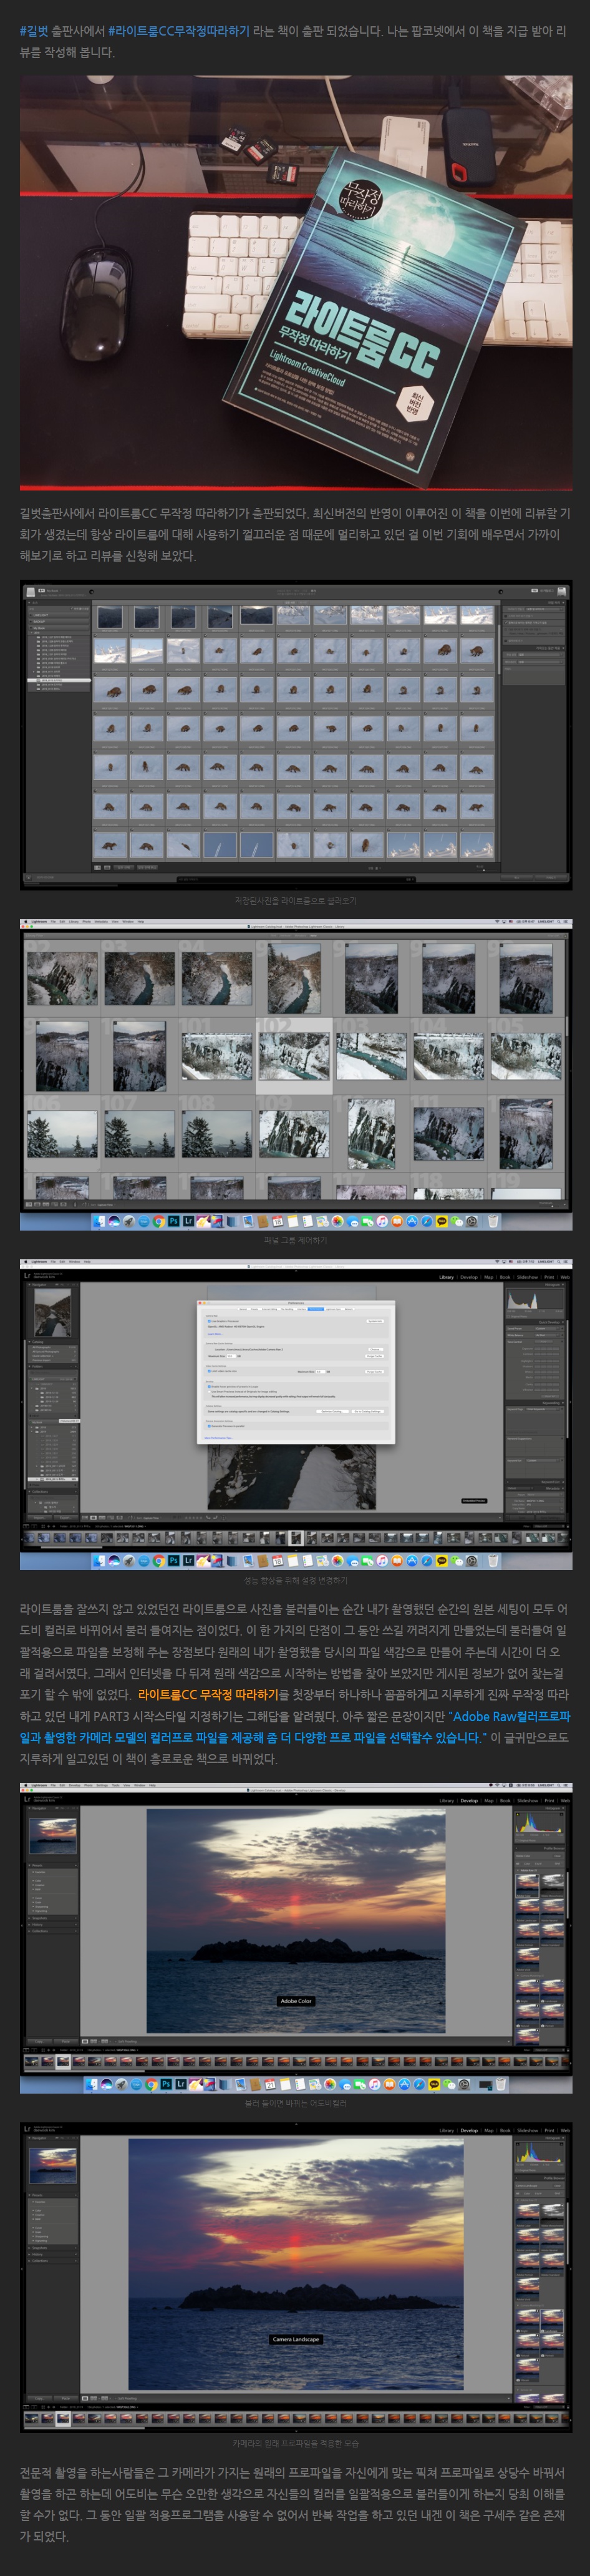
Task: Click Trash in dock above caption 불러 들이면 바뀌는 어도비컬러
Action: click(501, 2084)
